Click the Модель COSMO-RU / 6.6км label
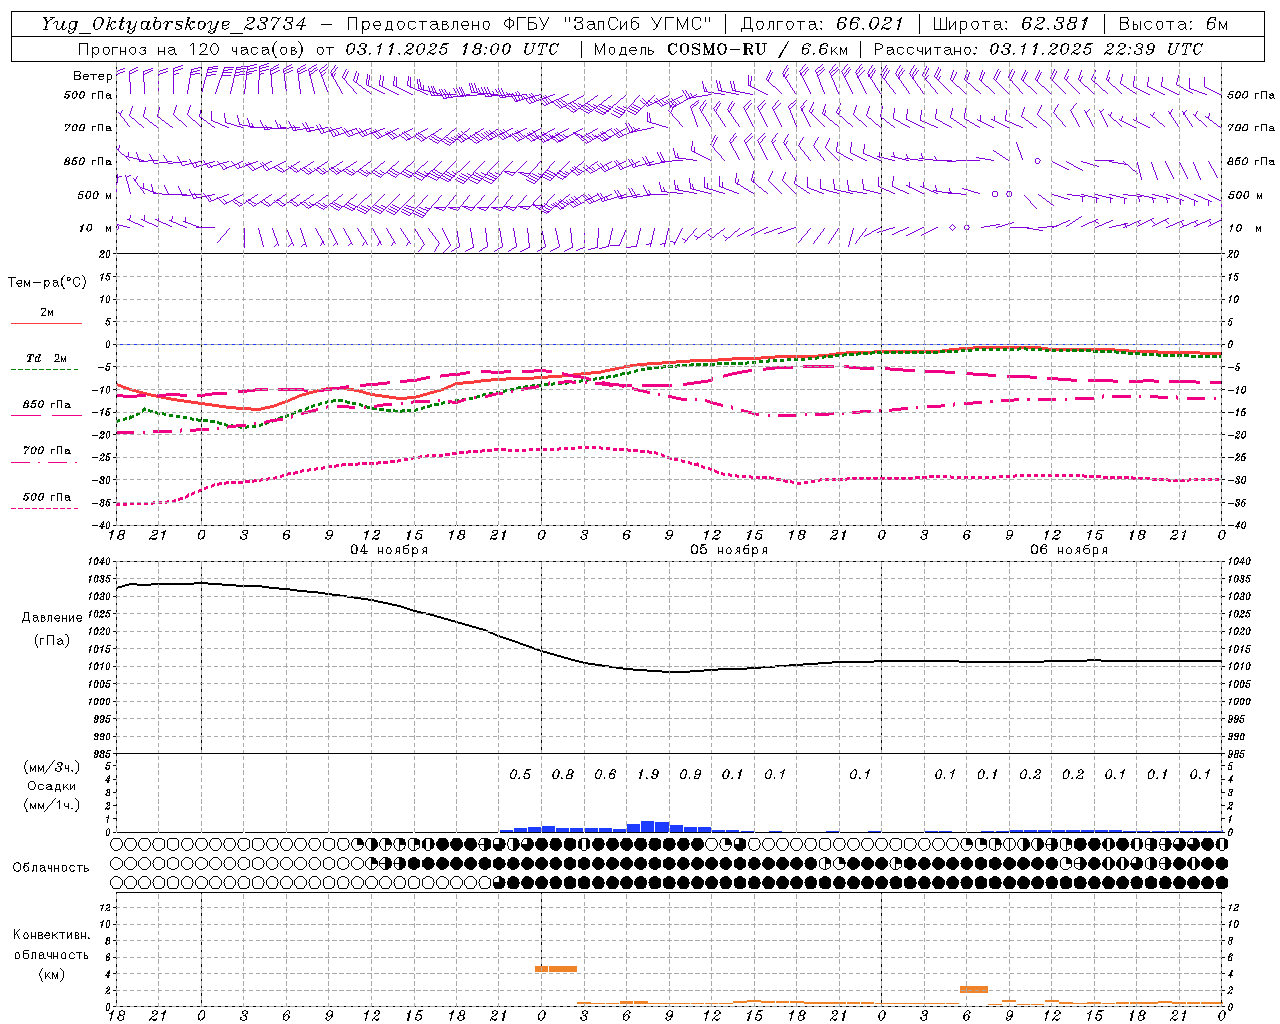 coord(720,49)
